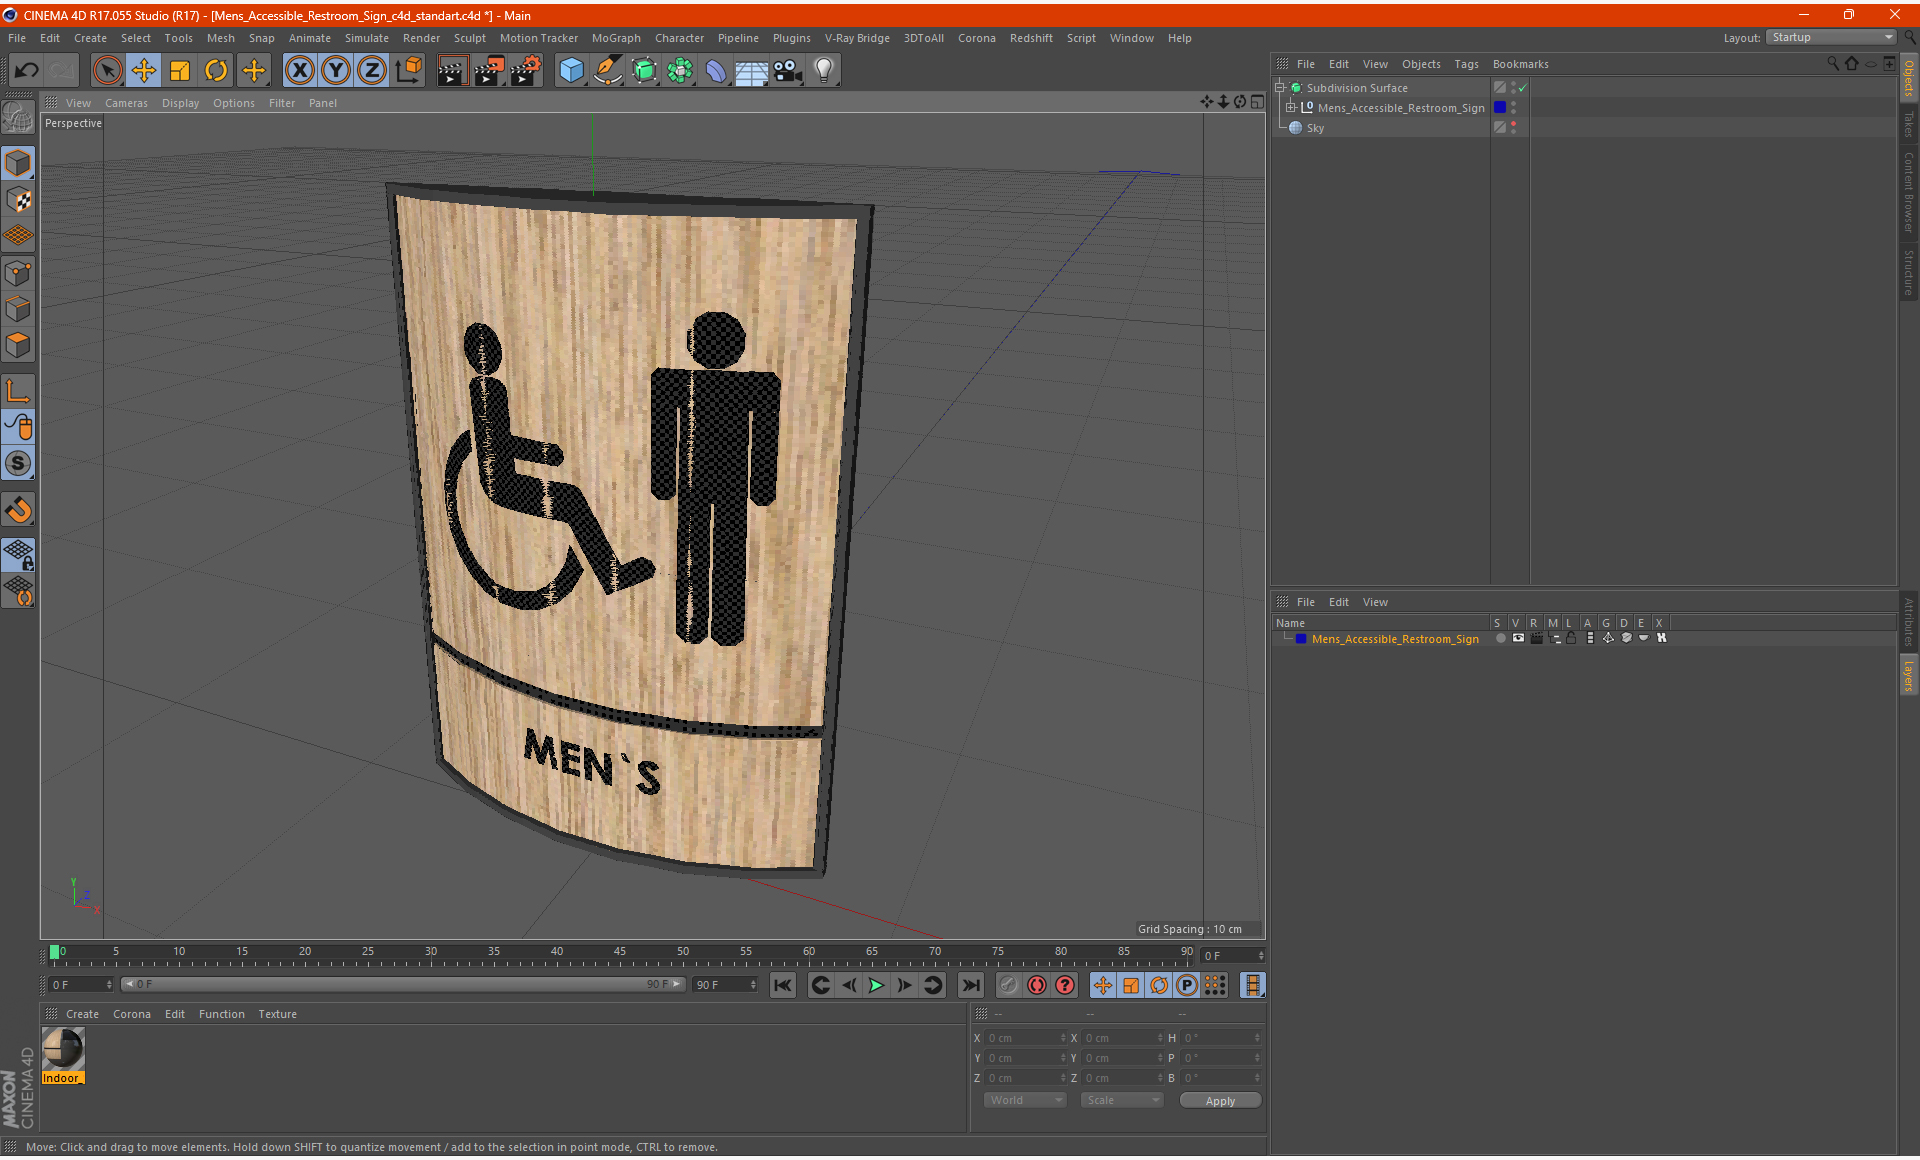Click the Apply button

pos(1220,1101)
